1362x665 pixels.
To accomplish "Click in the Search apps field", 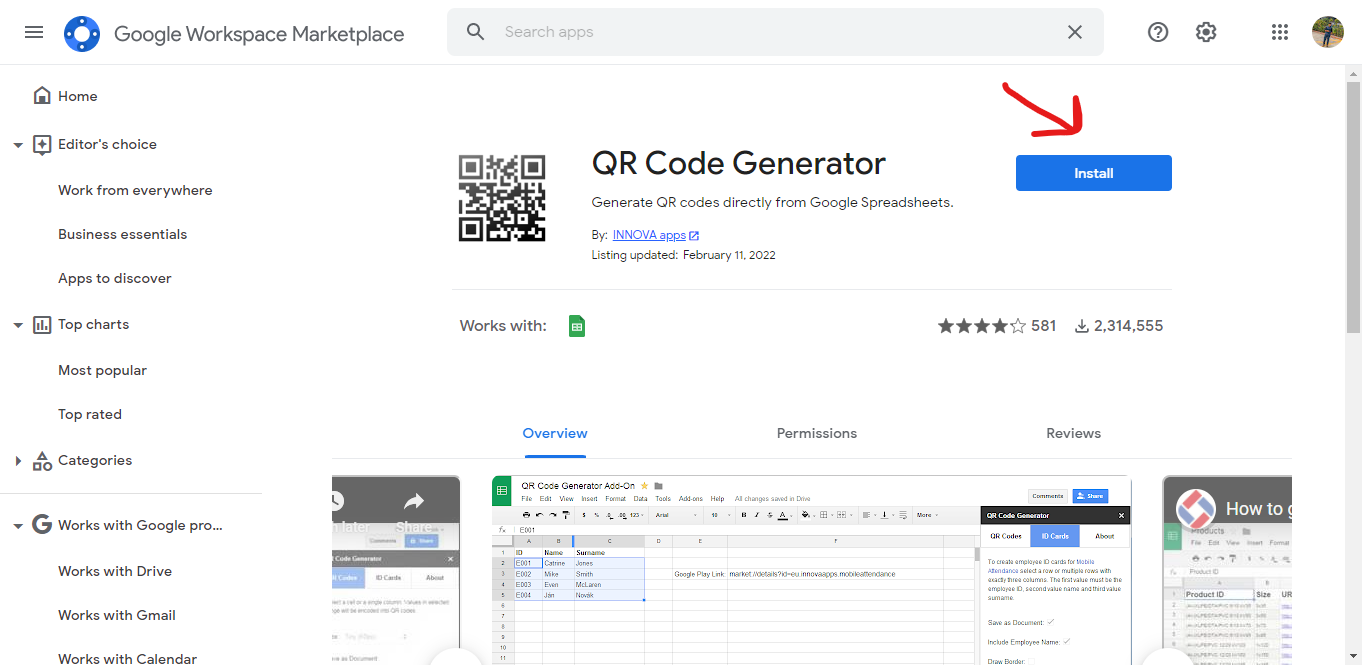I will pos(770,32).
